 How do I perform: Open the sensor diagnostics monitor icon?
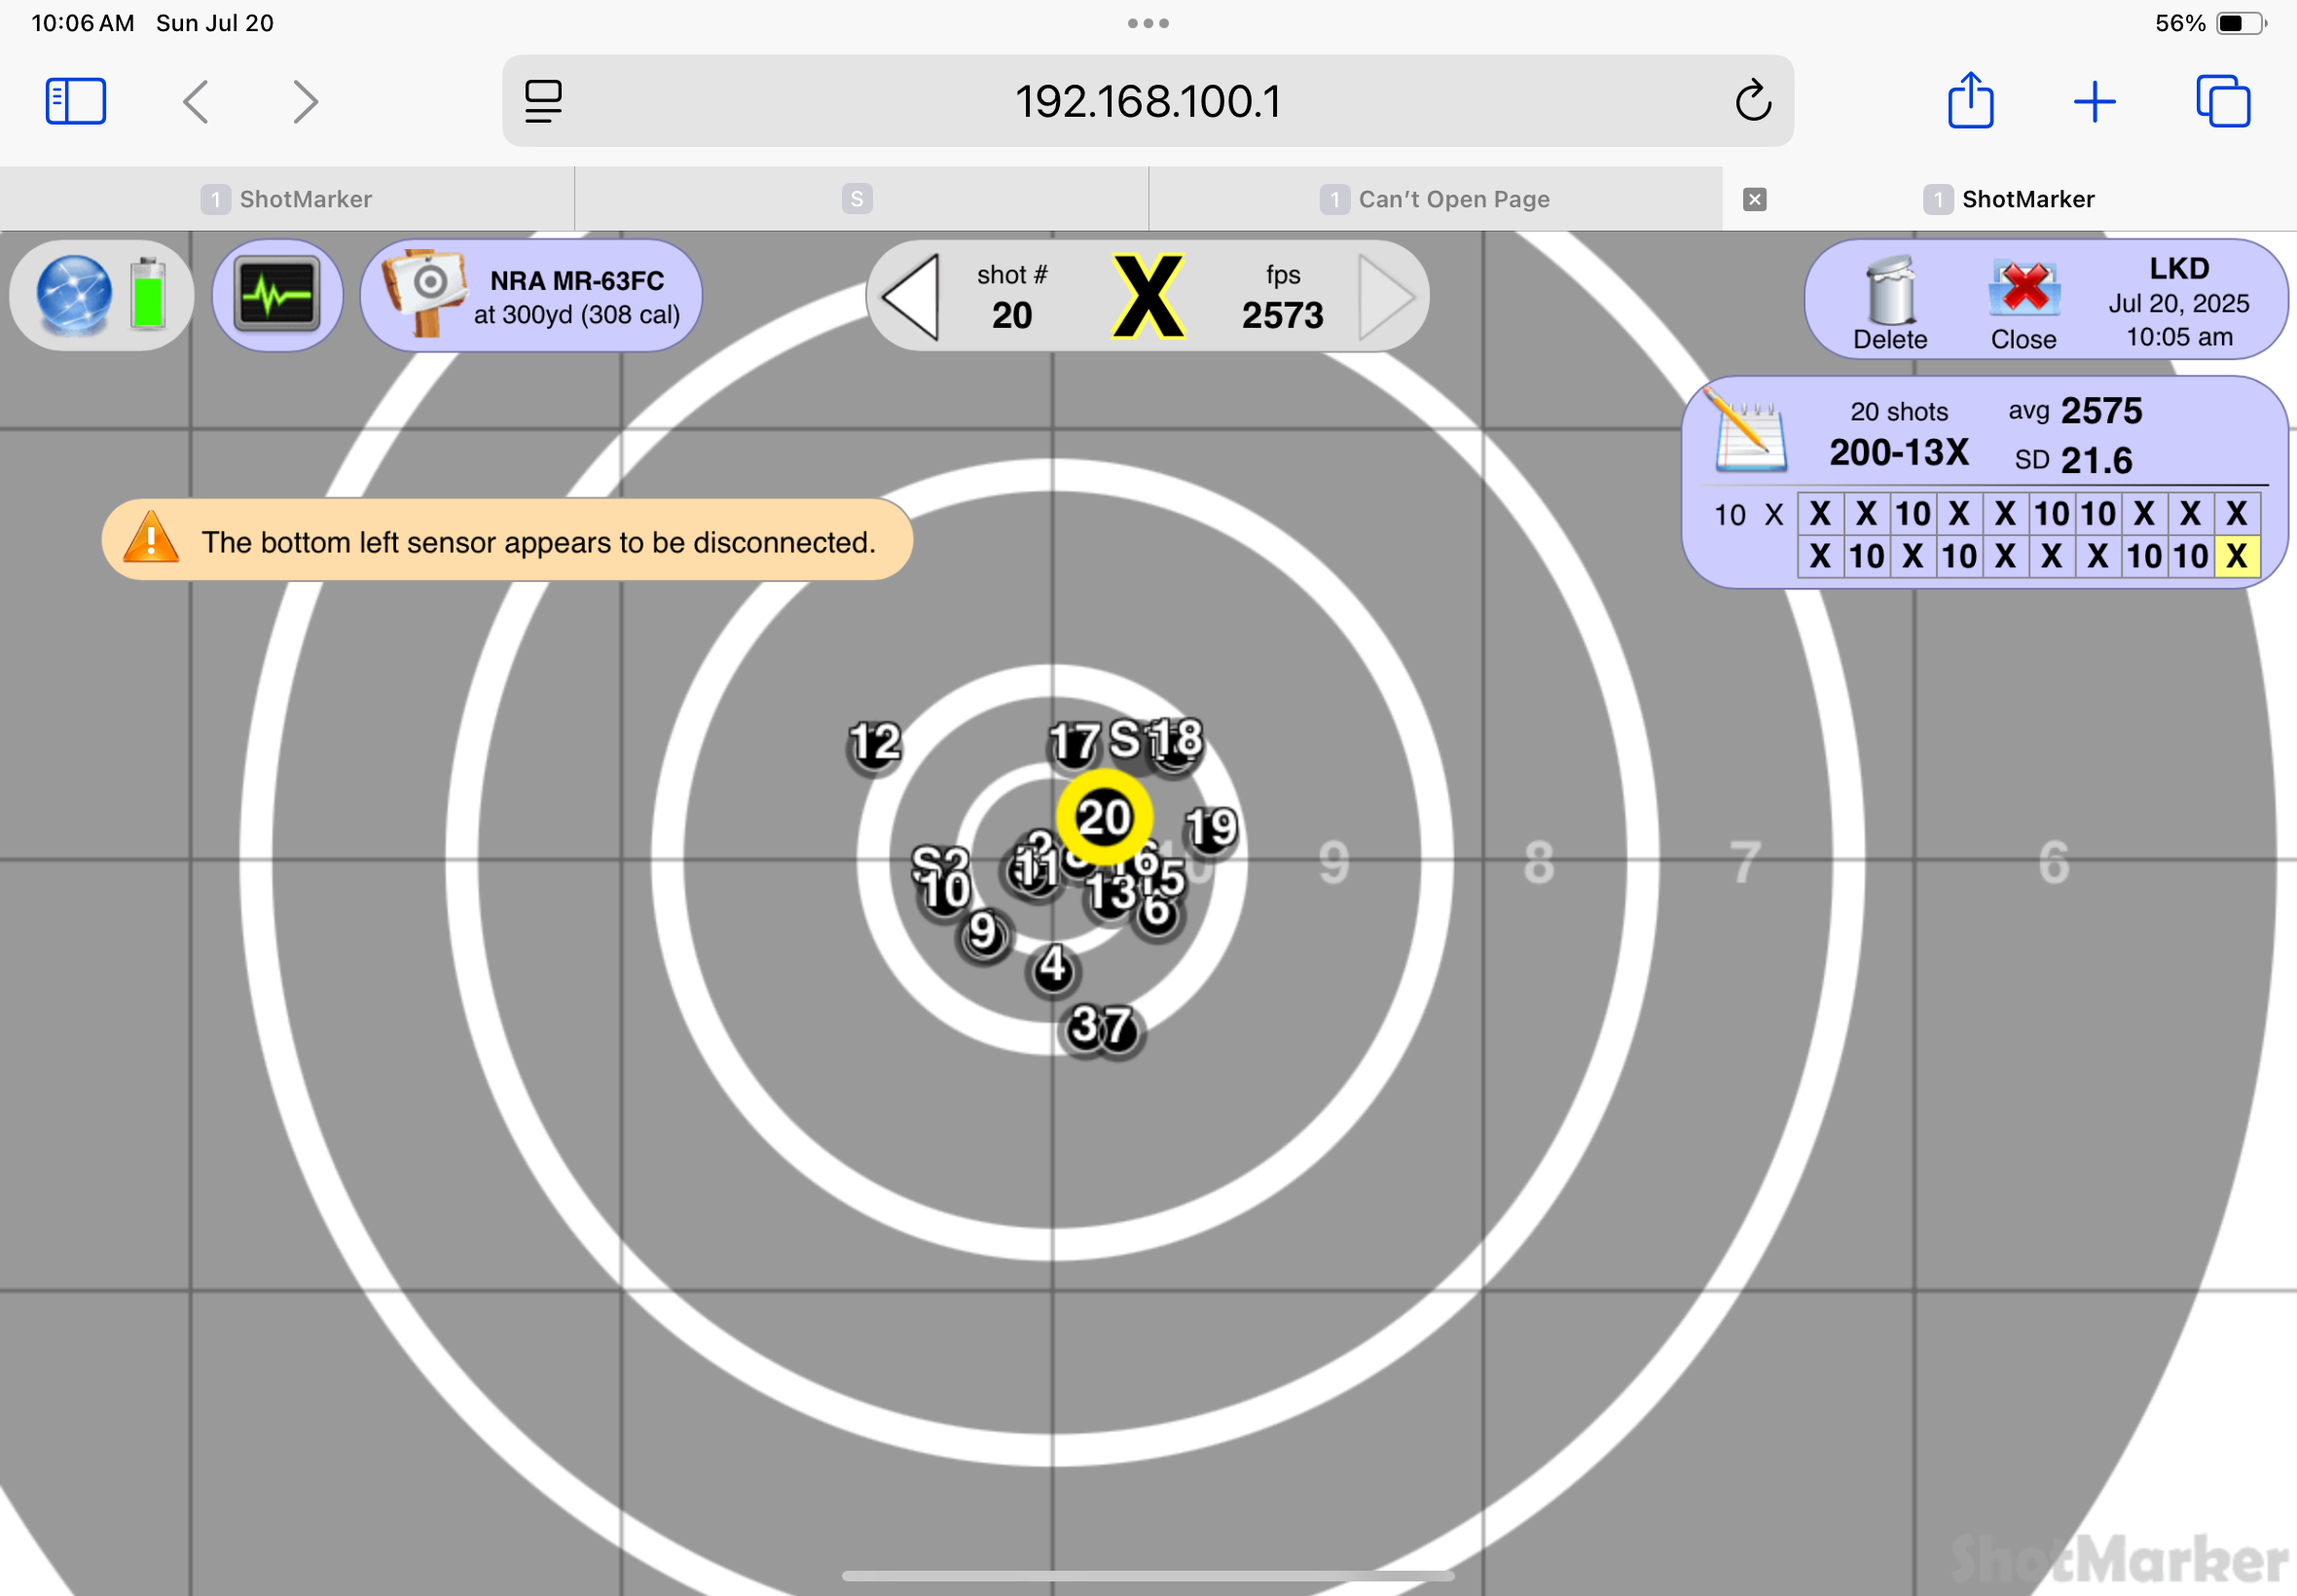pyautogui.click(x=277, y=295)
